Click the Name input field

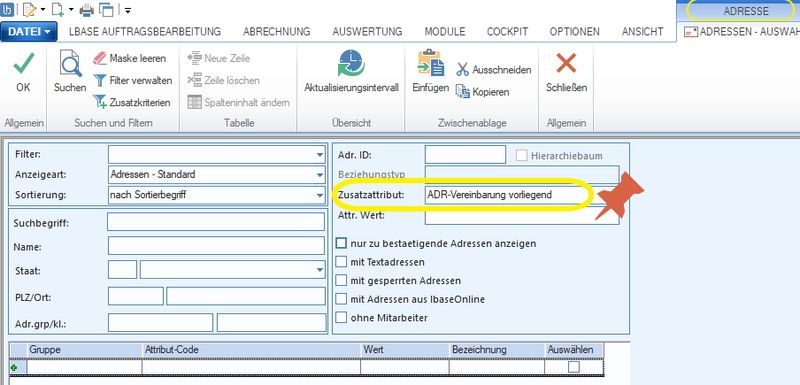[x=216, y=246]
